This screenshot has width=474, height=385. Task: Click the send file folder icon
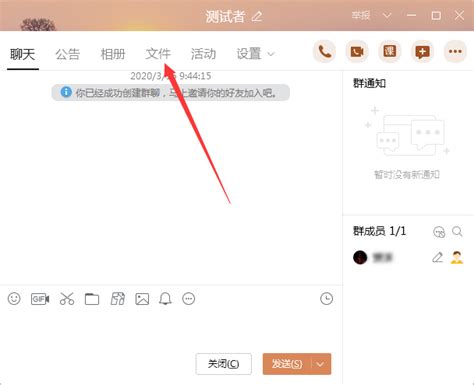pos(92,299)
